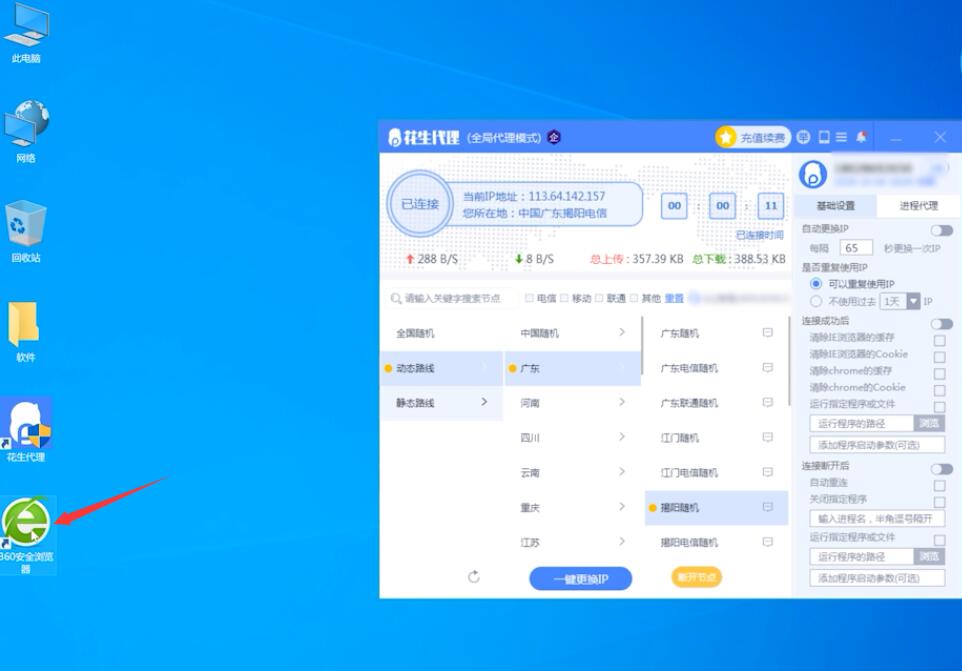This screenshot has width=962, height=671.
Task: Select the 不使用过去 radio button
Action: (x=816, y=301)
